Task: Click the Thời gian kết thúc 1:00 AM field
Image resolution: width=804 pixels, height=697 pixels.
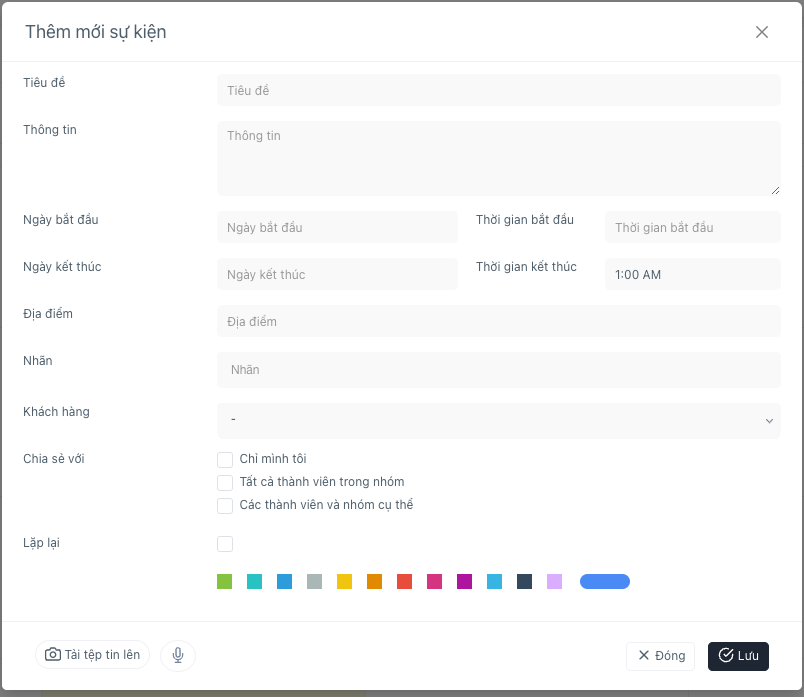Action: coord(692,274)
